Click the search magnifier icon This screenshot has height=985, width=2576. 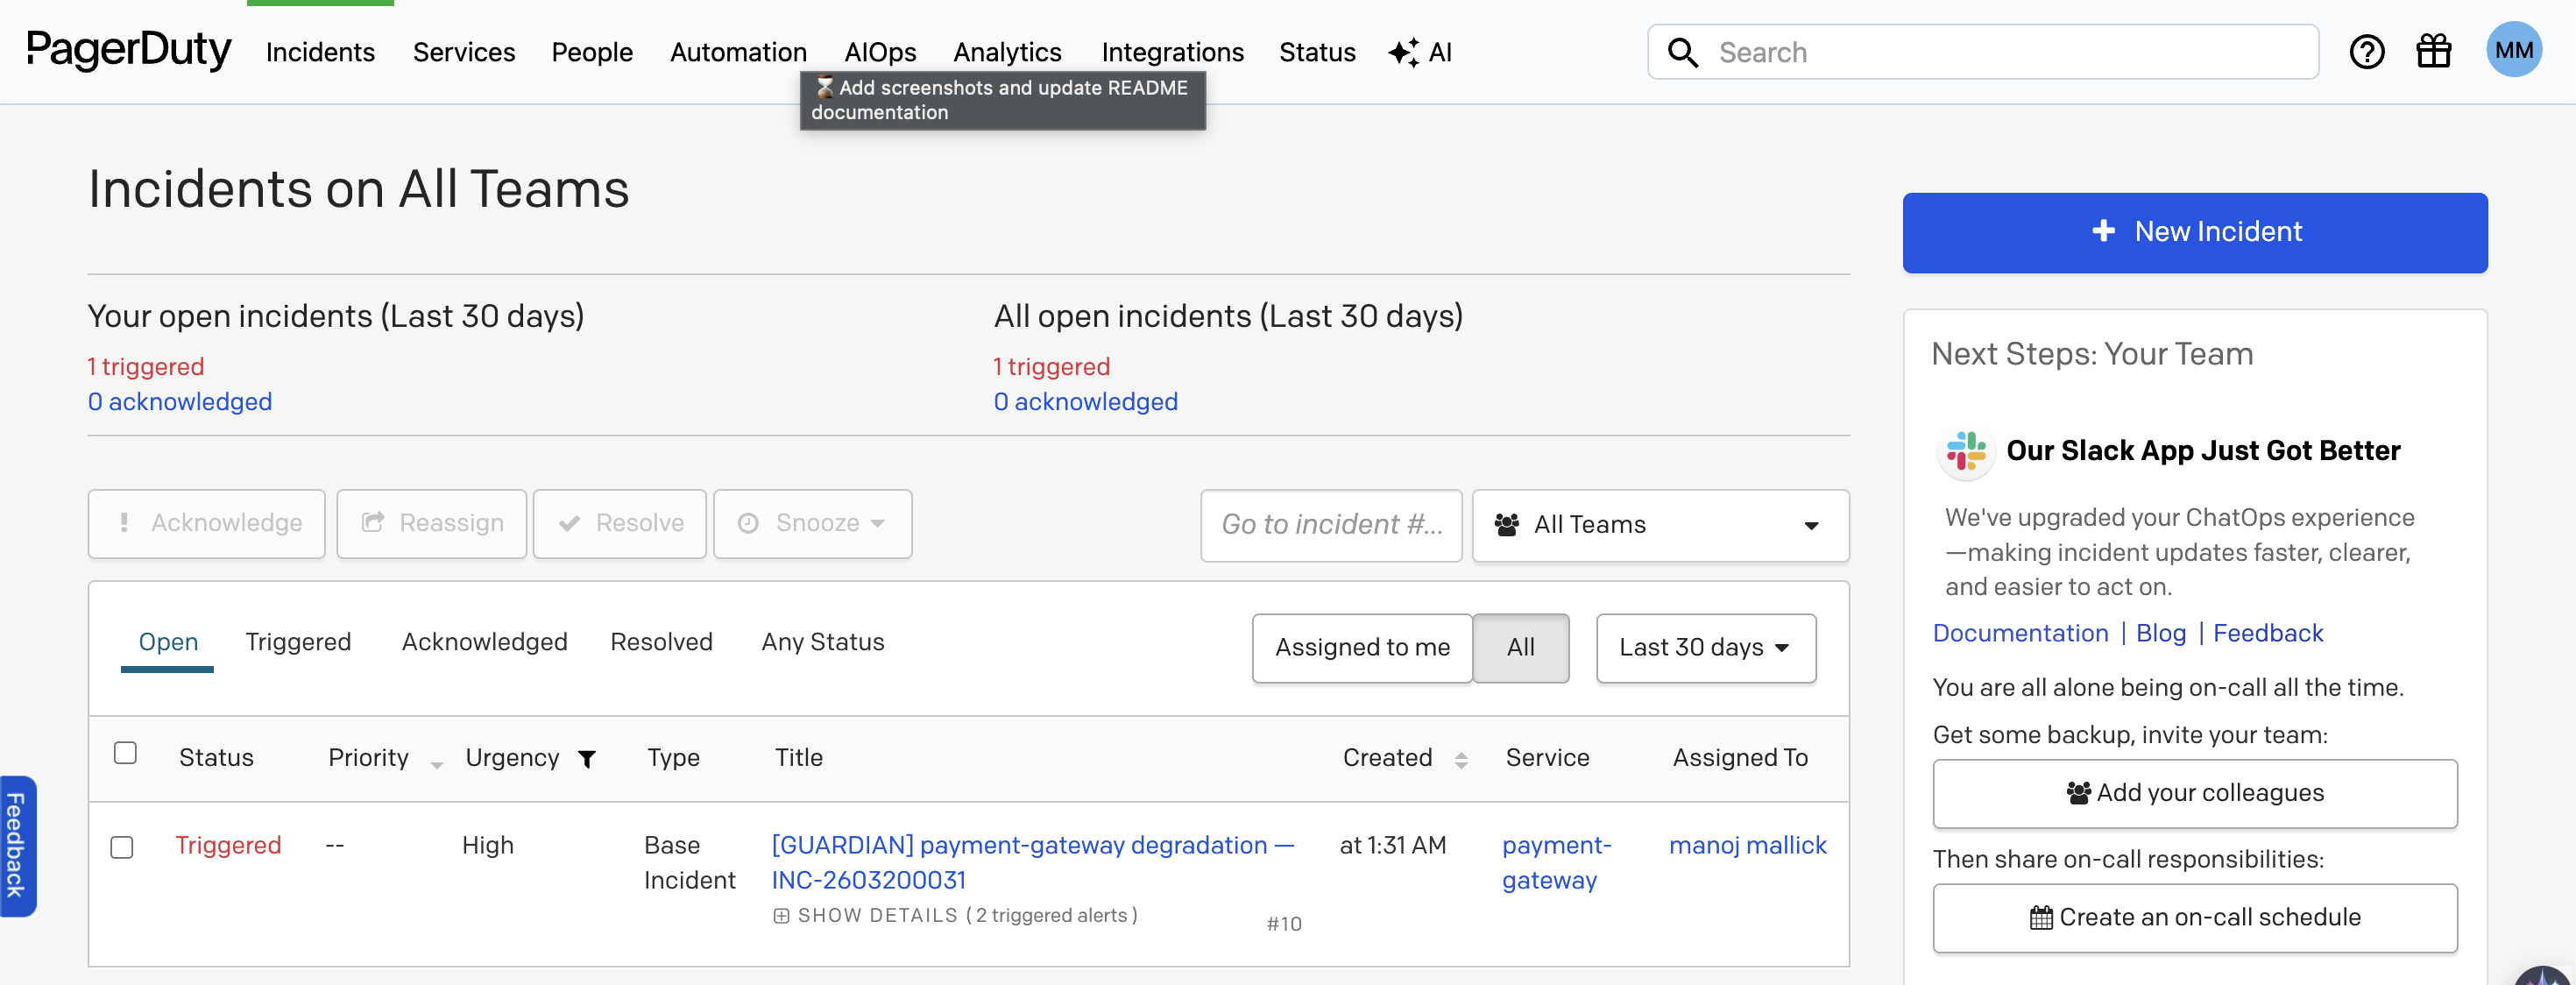pos(1683,51)
